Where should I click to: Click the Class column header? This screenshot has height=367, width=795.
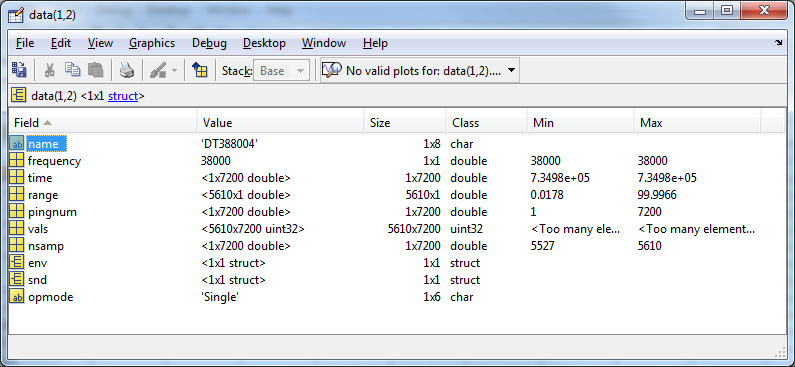(486, 123)
